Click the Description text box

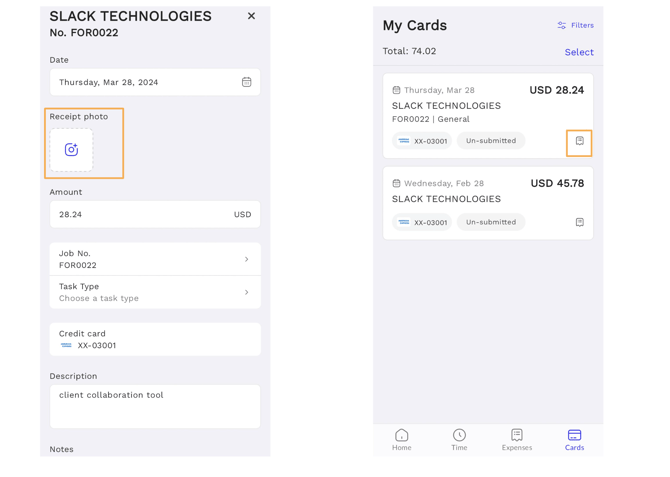point(155,406)
